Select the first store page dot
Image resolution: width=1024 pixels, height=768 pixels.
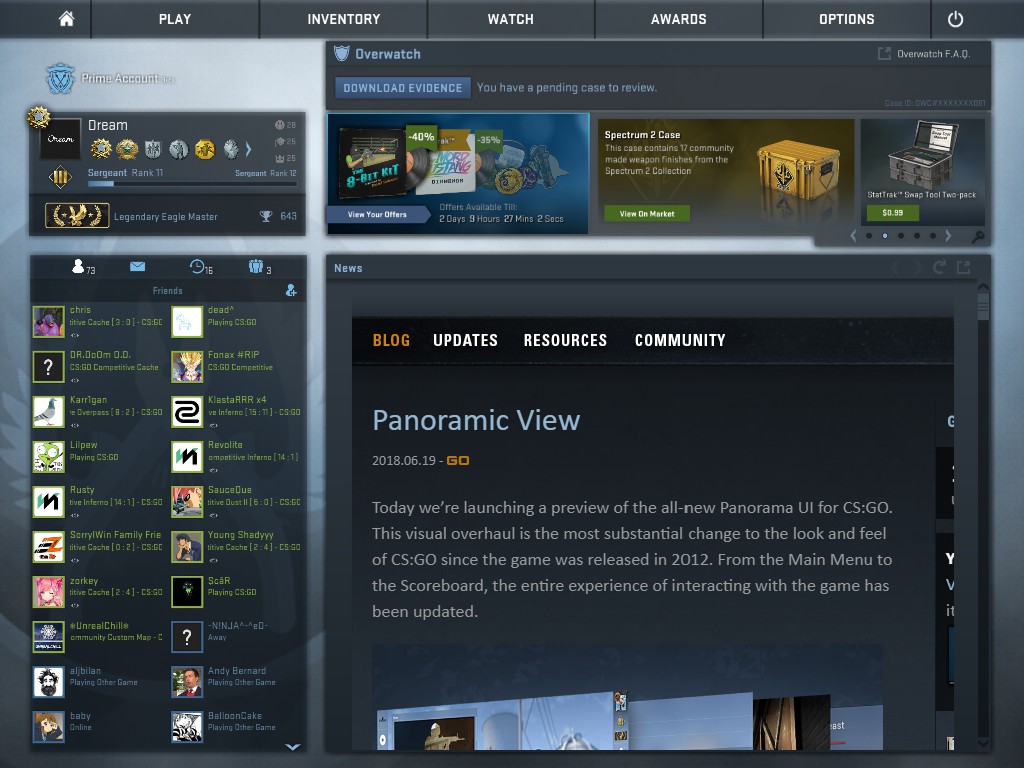869,236
